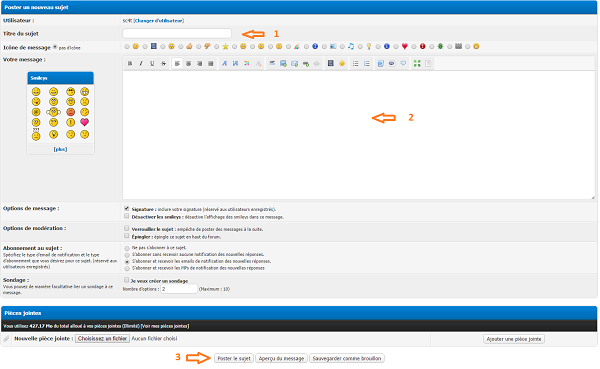
Task: Focus the 'Titre du sujet' input field
Action: tap(177, 33)
